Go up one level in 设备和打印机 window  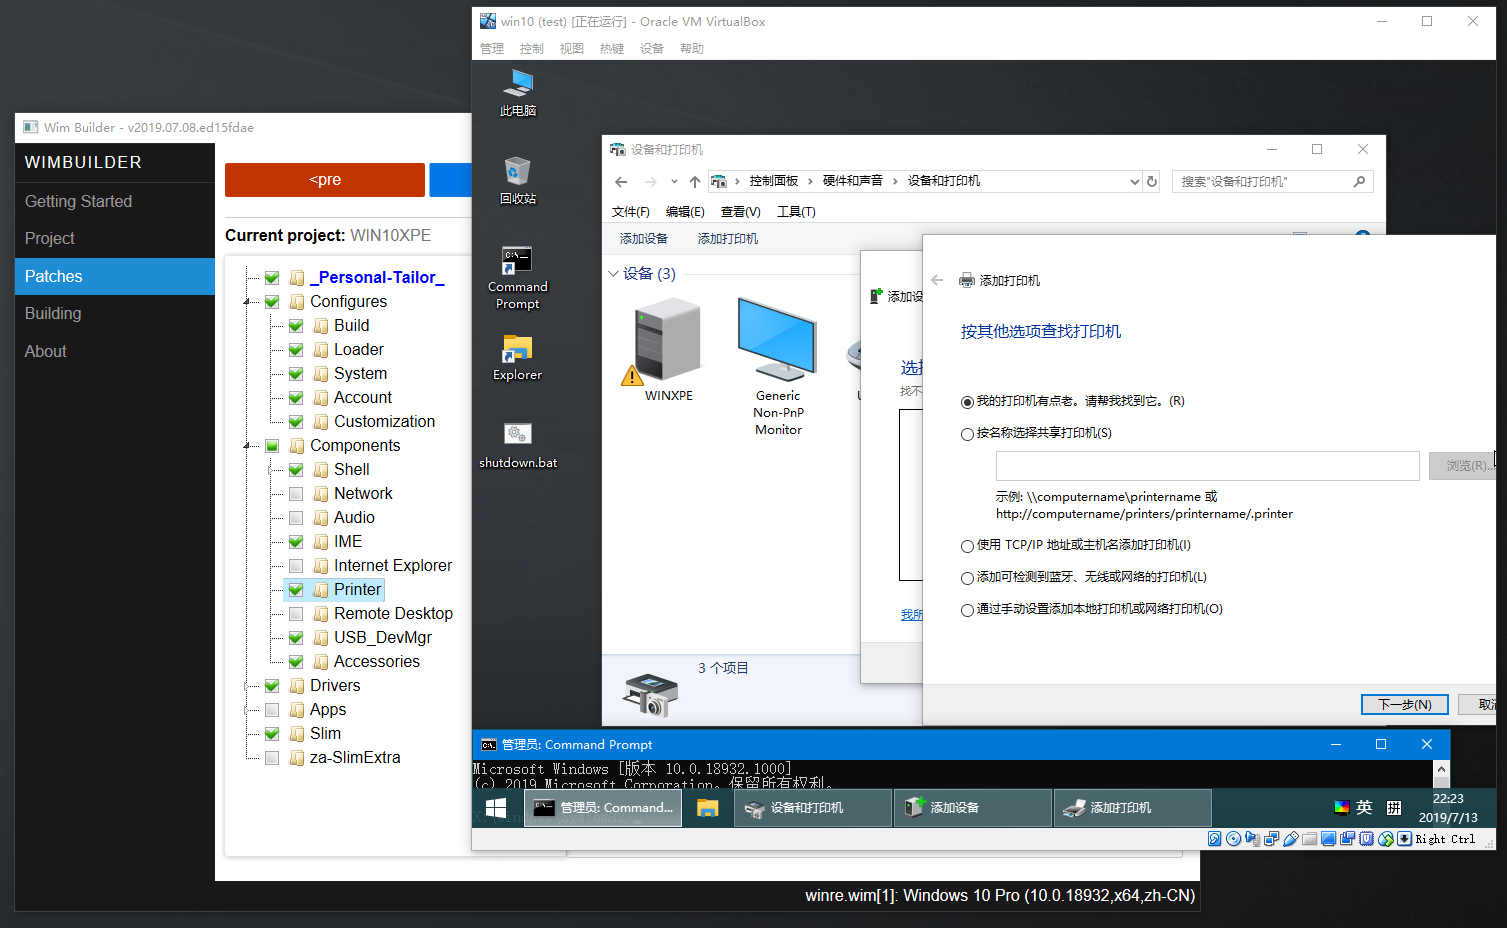(x=694, y=182)
